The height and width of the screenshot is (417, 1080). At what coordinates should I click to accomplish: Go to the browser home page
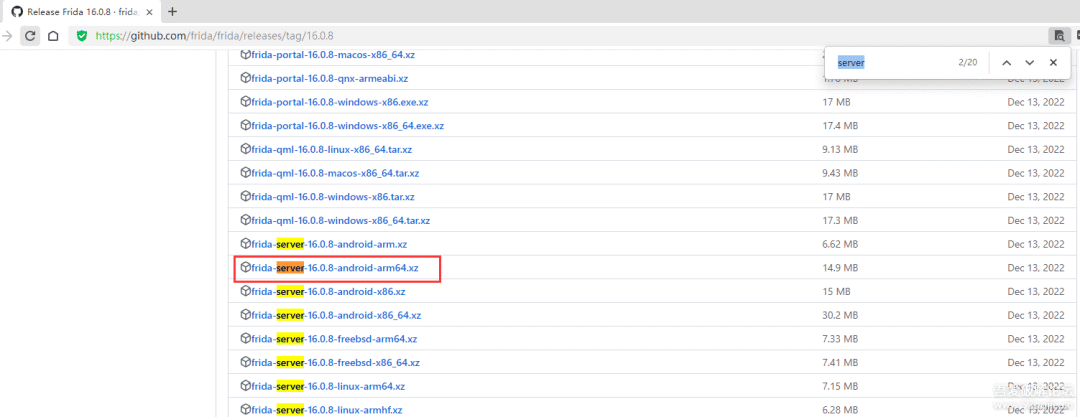pos(53,36)
